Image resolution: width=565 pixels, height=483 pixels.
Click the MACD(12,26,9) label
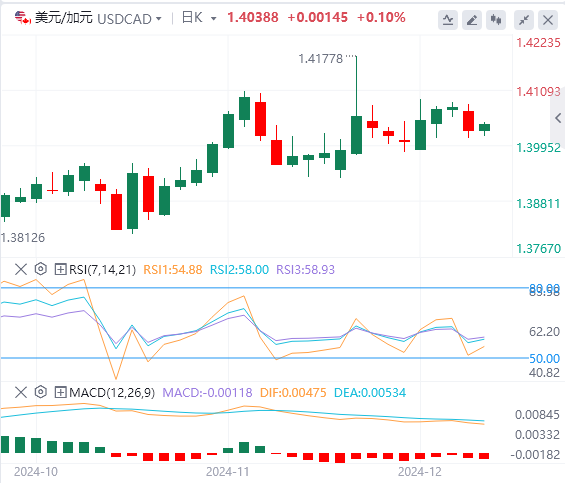coord(112,393)
